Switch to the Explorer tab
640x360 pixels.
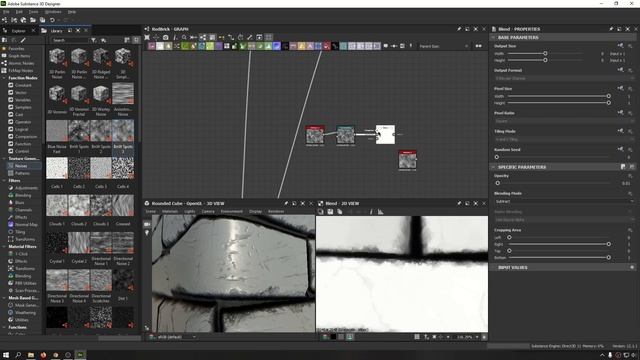(x=18, y=31)
